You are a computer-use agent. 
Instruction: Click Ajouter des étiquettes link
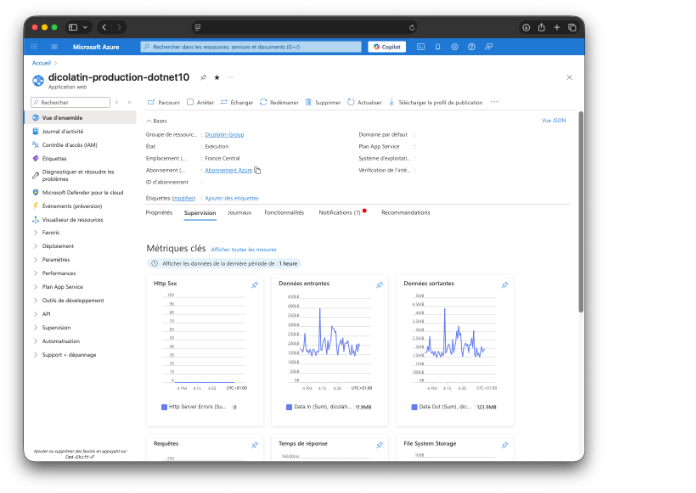231,198
